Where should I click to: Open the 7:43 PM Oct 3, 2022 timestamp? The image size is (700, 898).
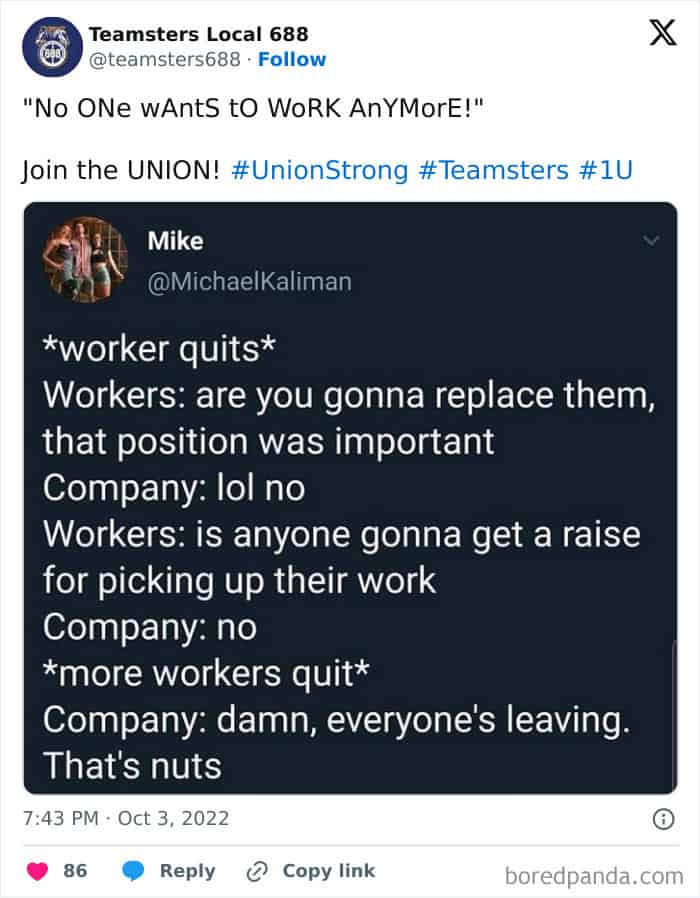(x=126, y=819)
